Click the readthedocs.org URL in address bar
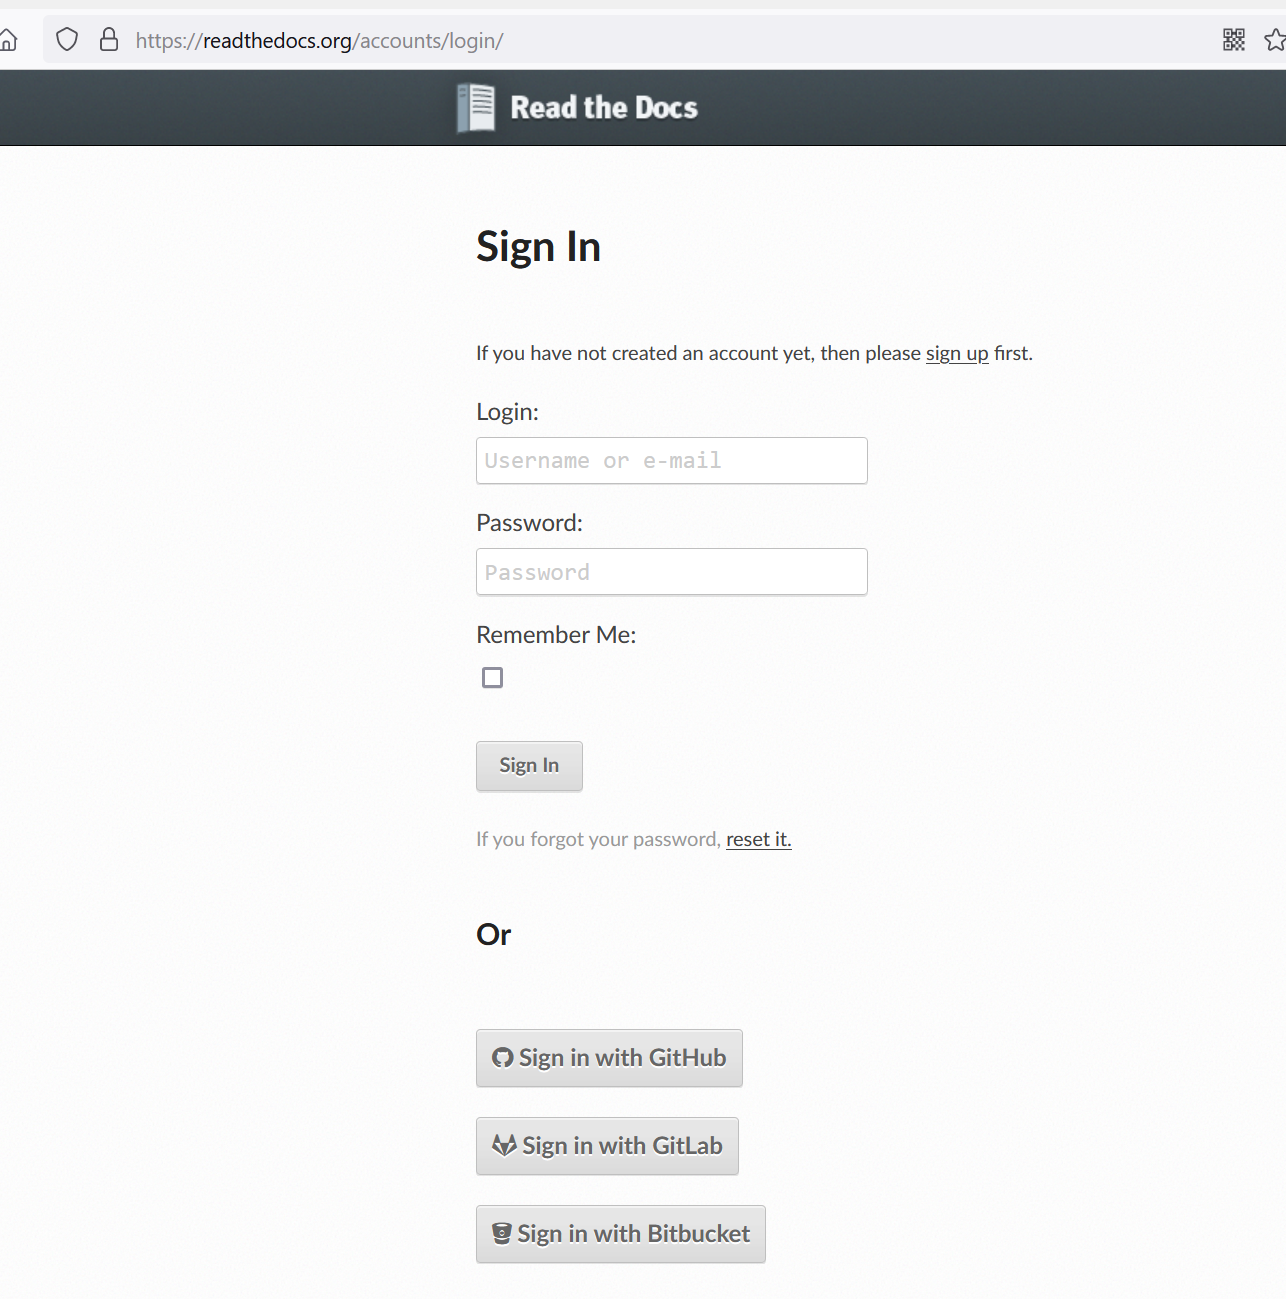 319,40
